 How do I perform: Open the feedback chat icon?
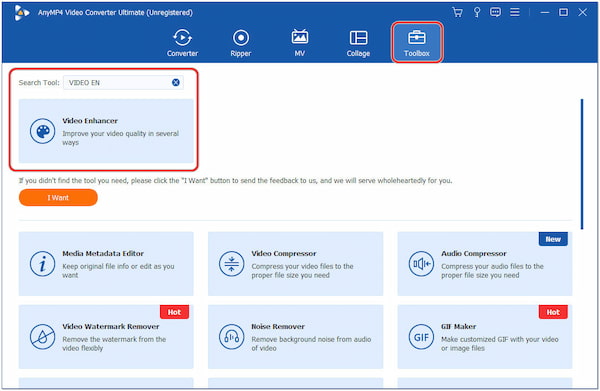point(495,12)
